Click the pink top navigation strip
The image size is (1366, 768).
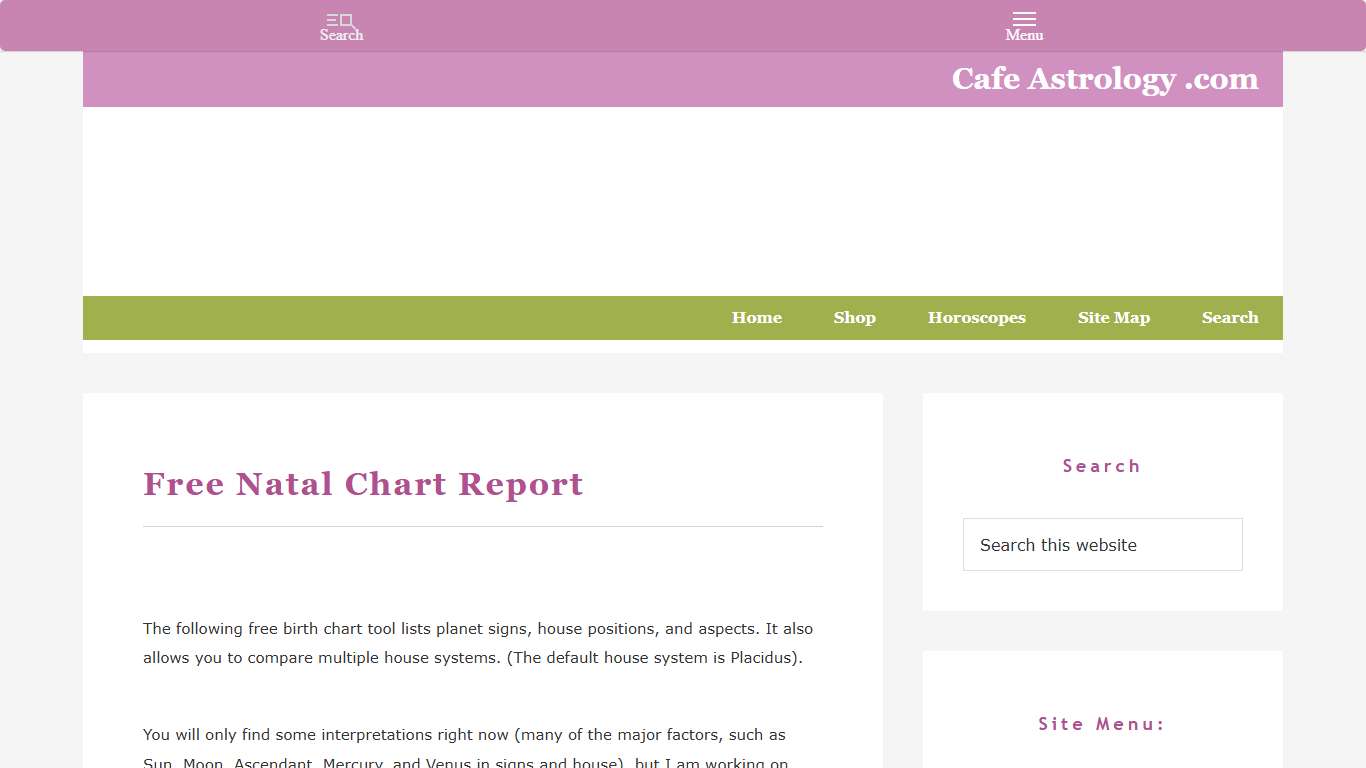click(x=683, y=25)
